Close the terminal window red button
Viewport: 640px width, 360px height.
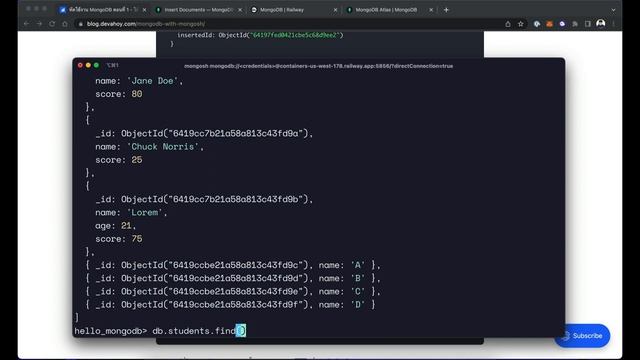[x=80, y=65]
